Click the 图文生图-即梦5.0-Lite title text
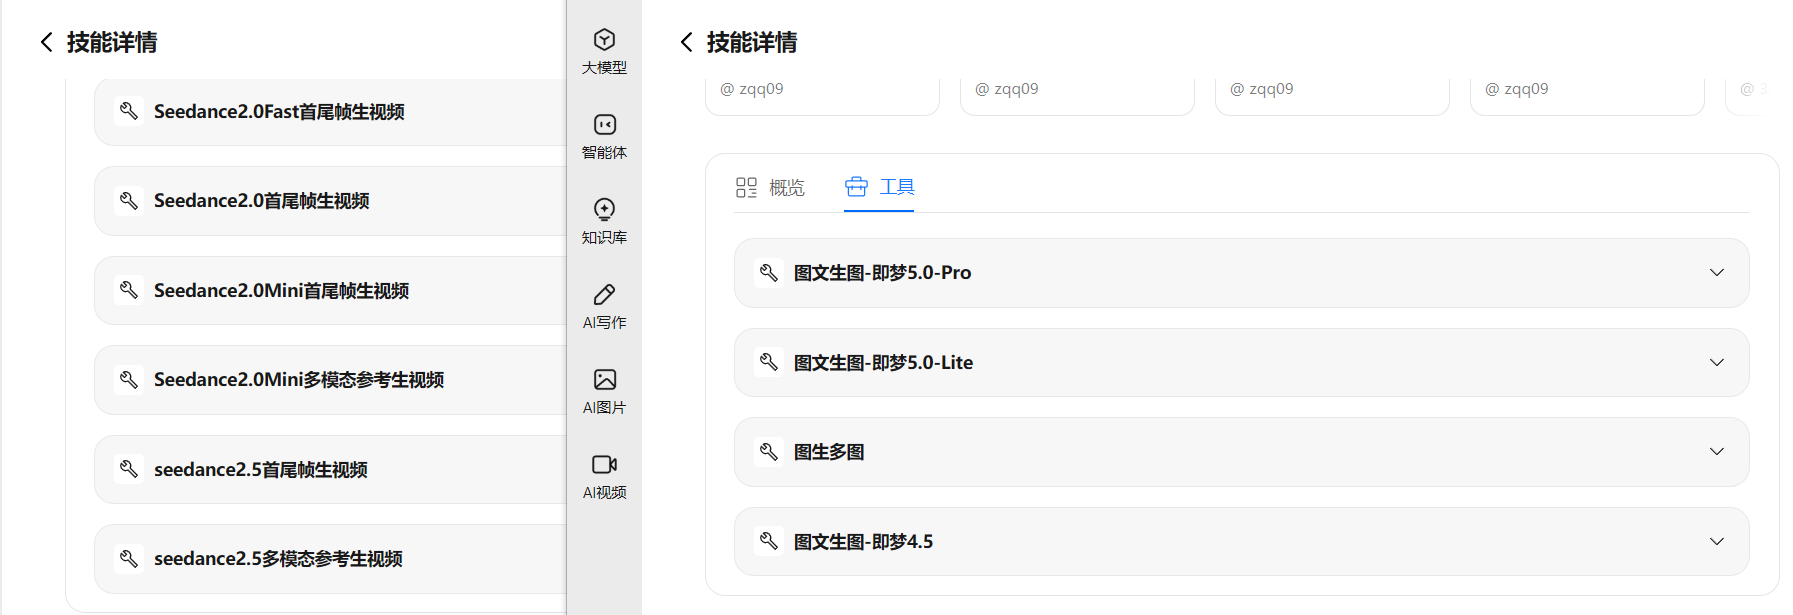The image size is (1793, 615). click(x=883, y=362)
